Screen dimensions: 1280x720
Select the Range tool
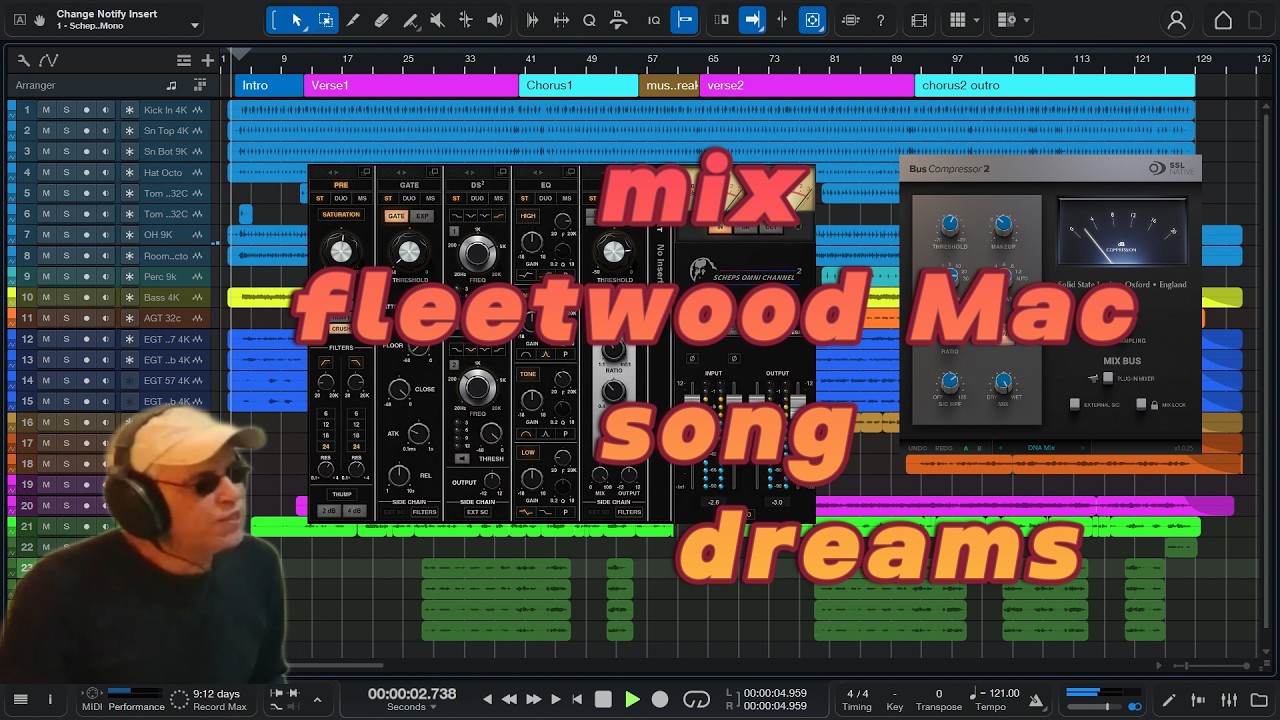(325, 20)
